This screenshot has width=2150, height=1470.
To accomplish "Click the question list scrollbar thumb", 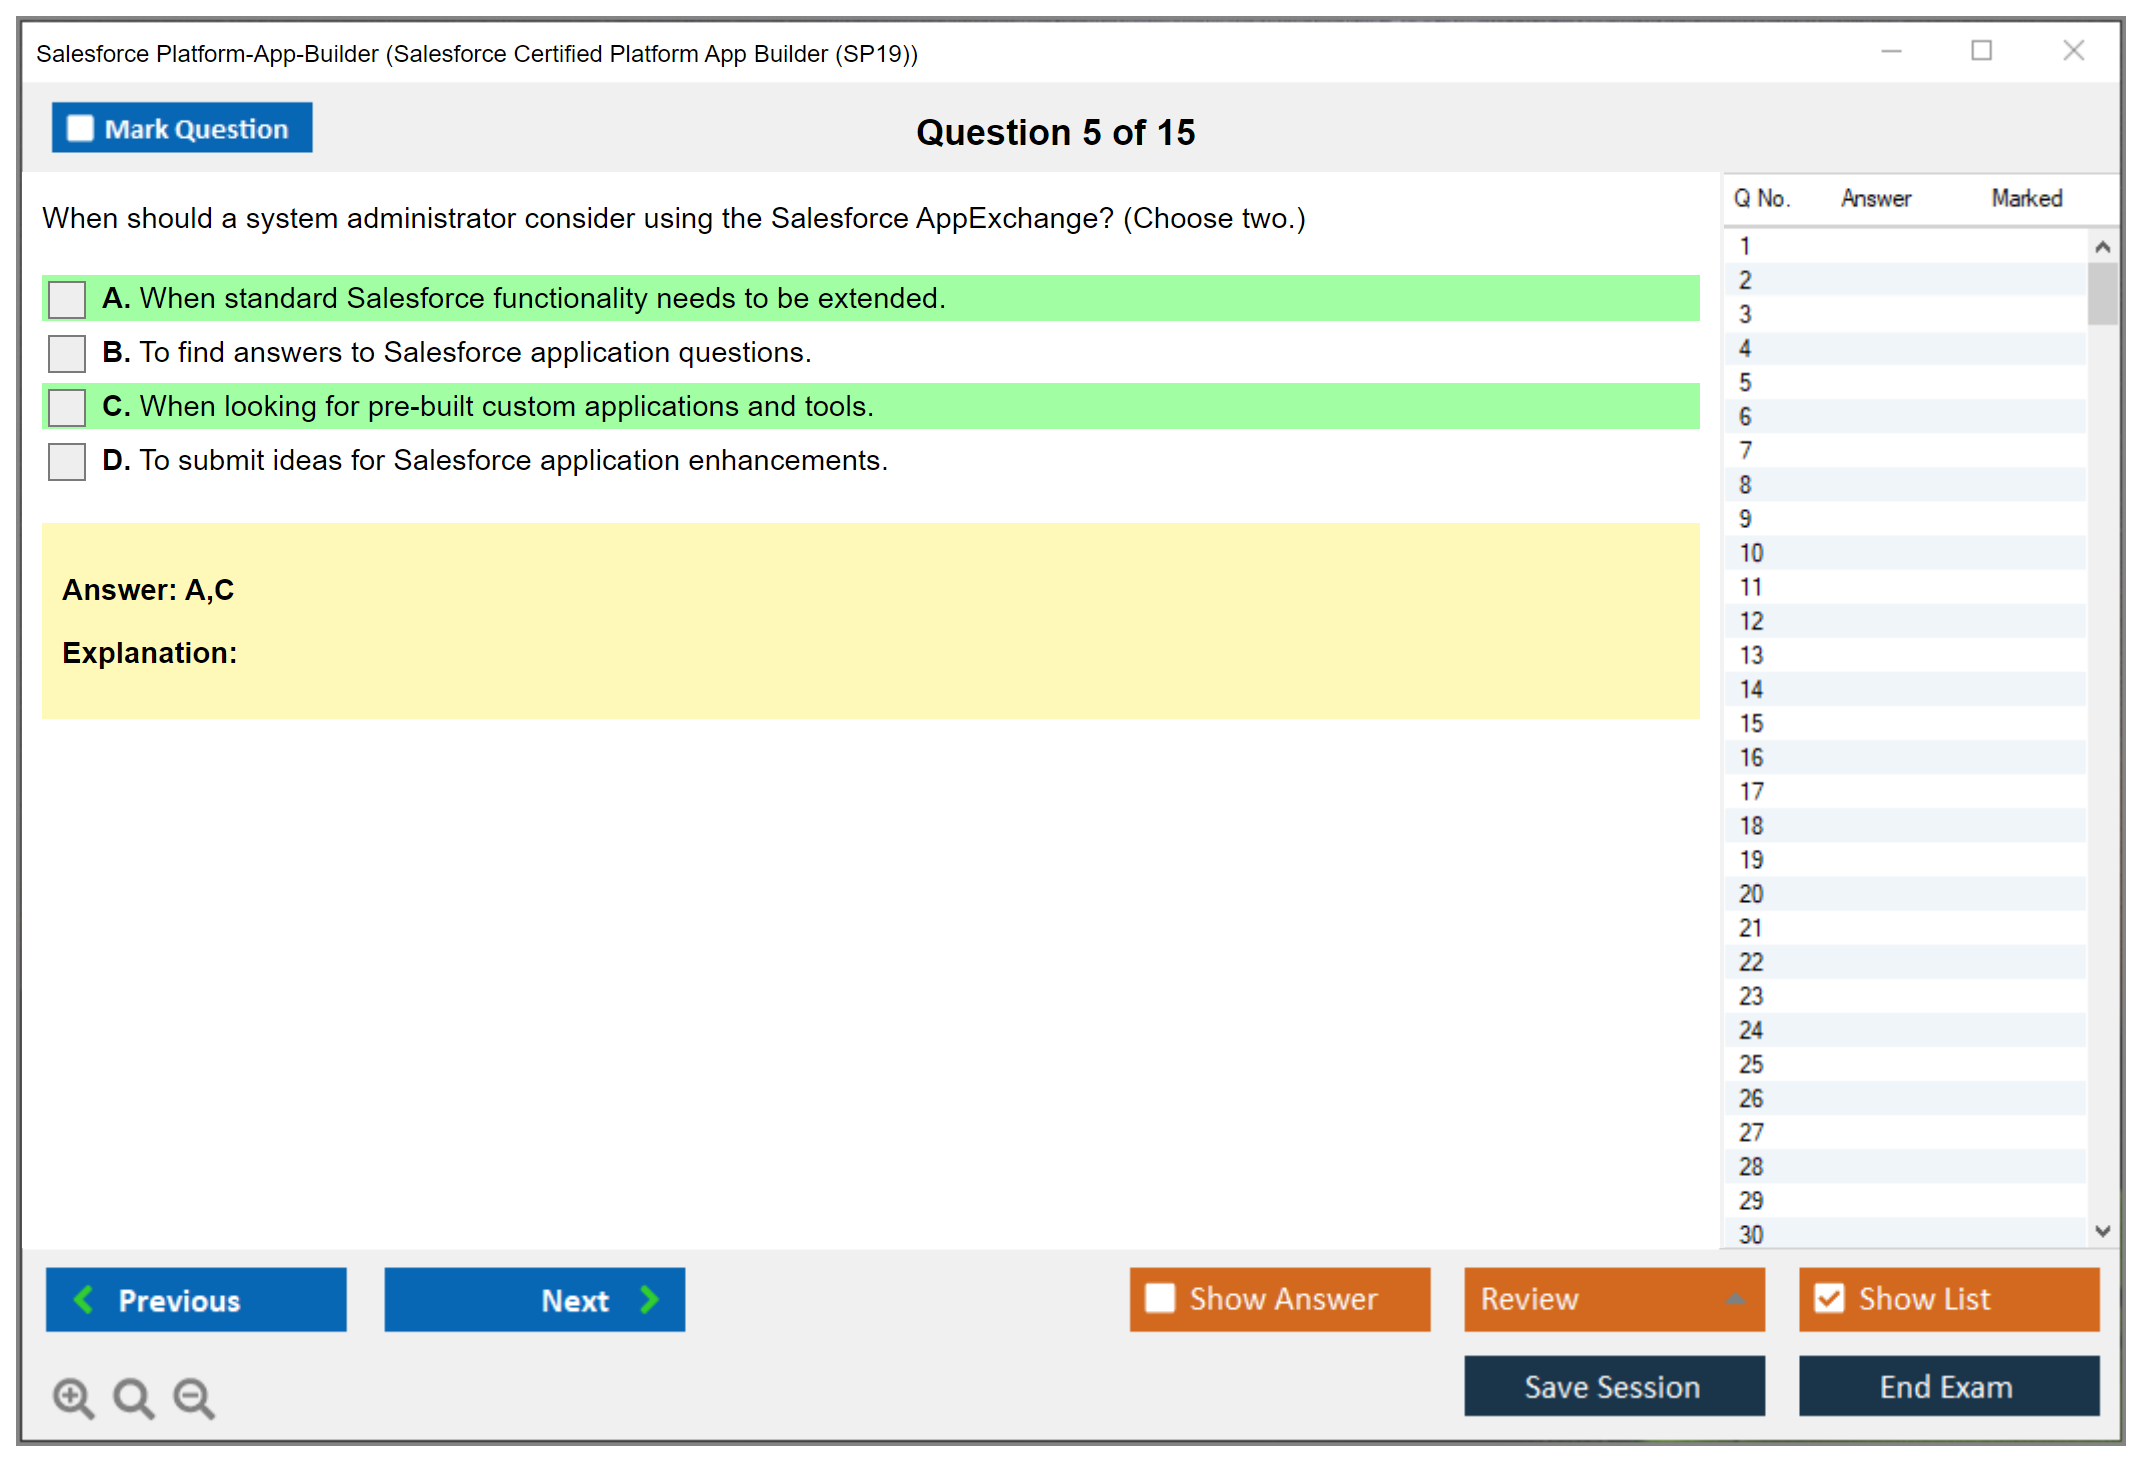I will point(2102,294).
